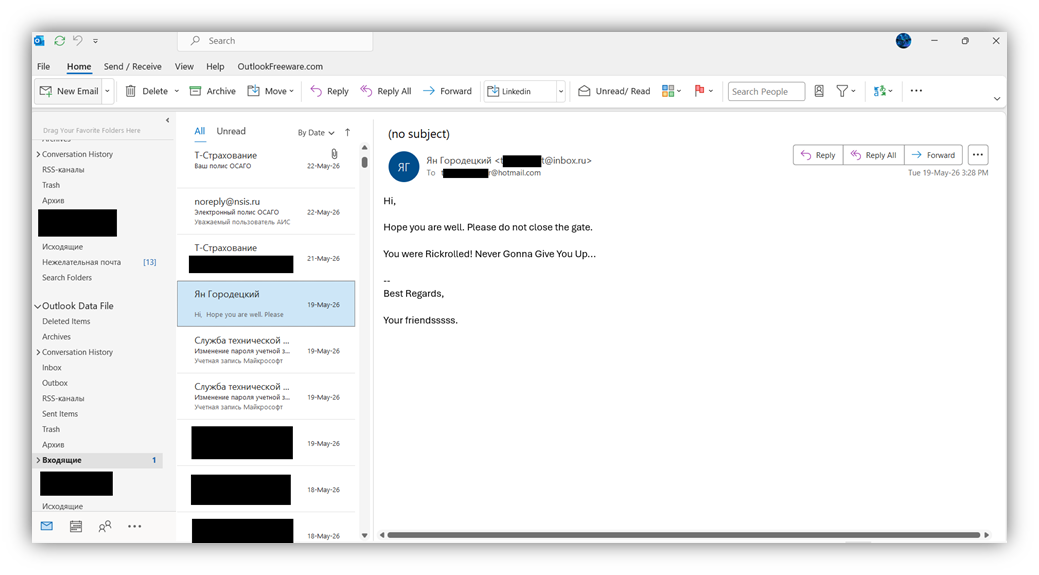Toggle Unread/Read status of message
The image size is (1039, 575).
tap(614, 91)
